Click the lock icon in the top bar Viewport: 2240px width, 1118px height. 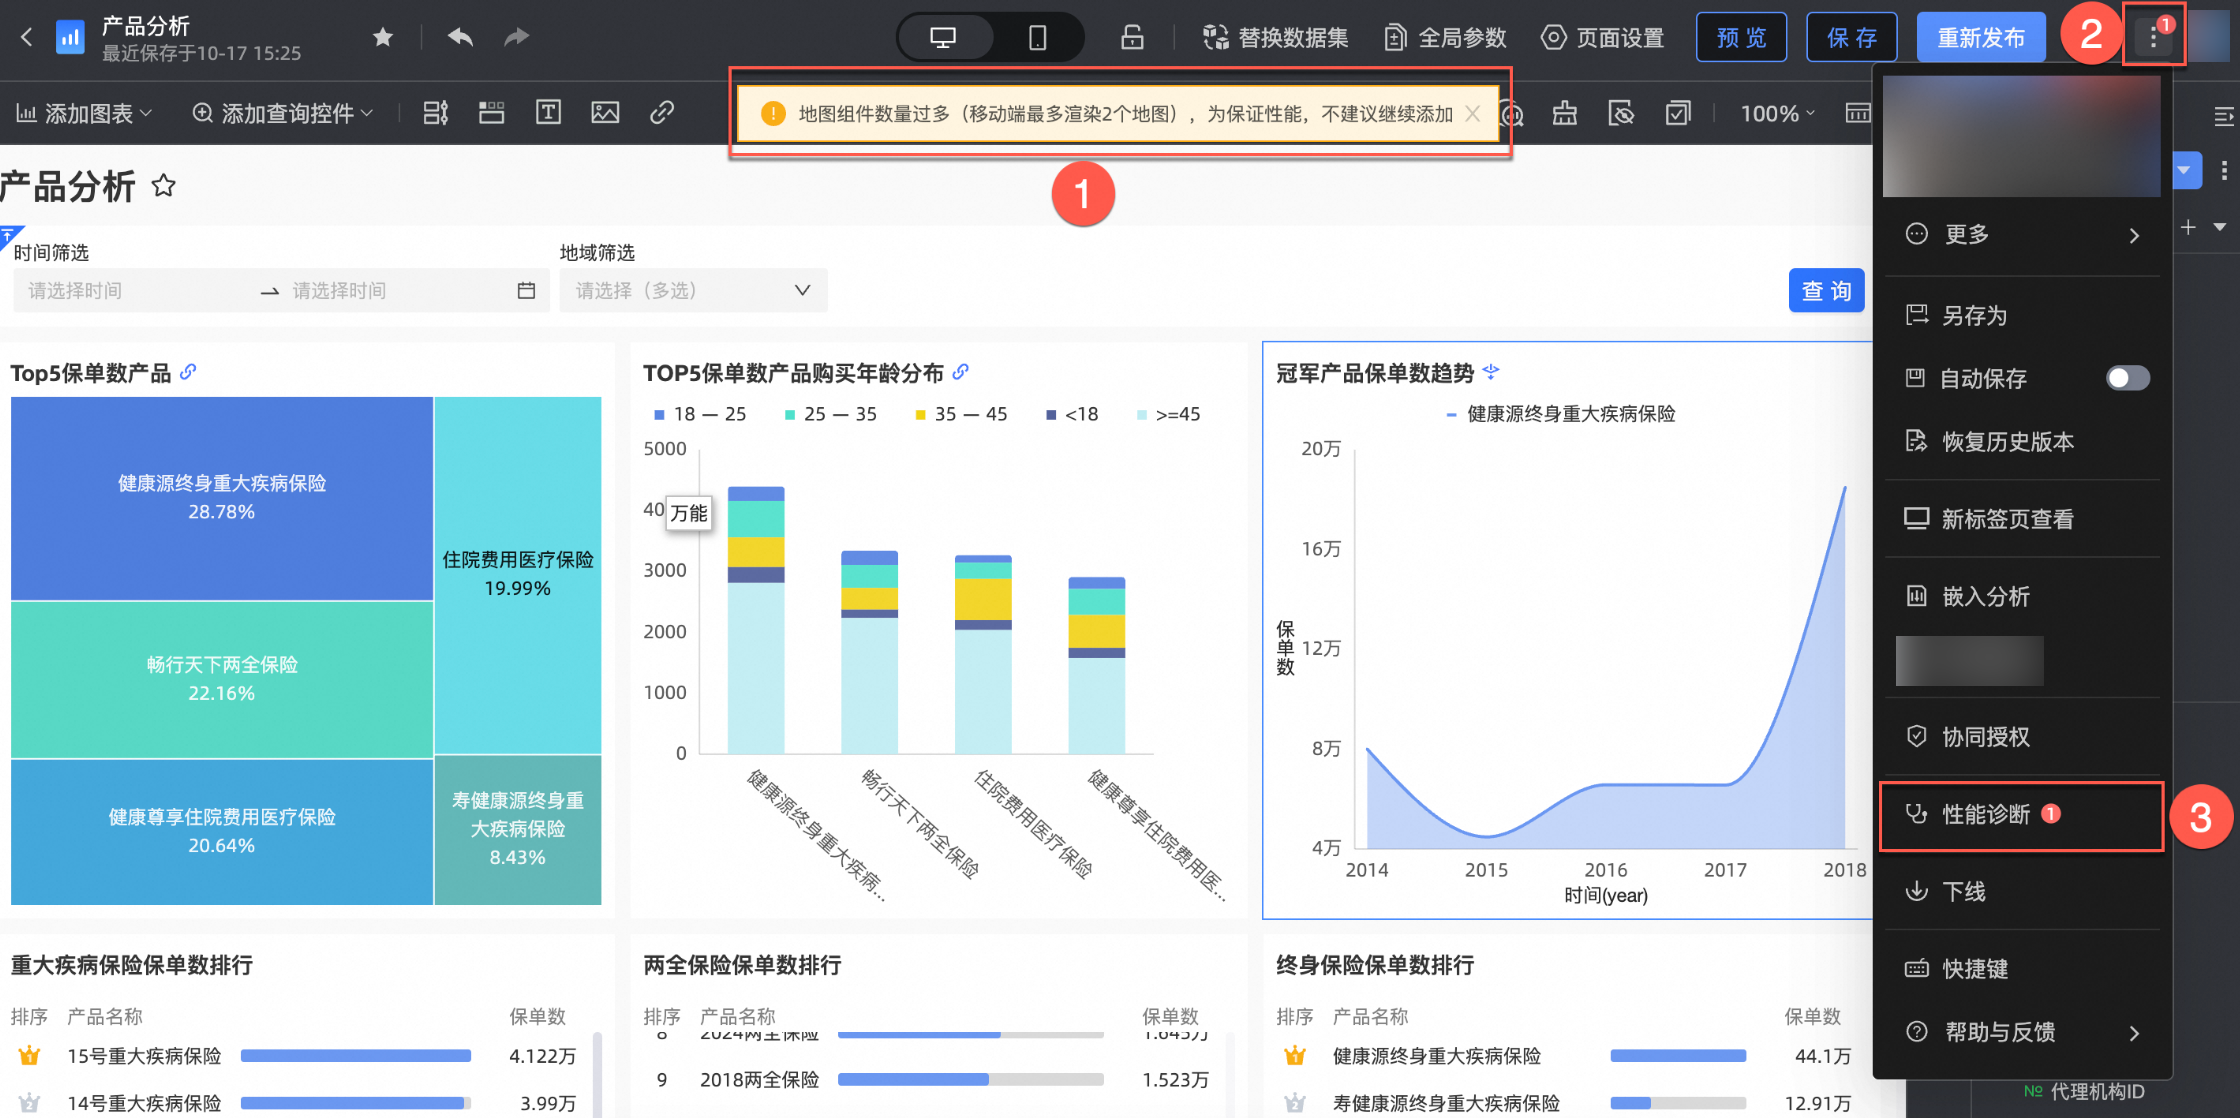(x=1132, y=38)
